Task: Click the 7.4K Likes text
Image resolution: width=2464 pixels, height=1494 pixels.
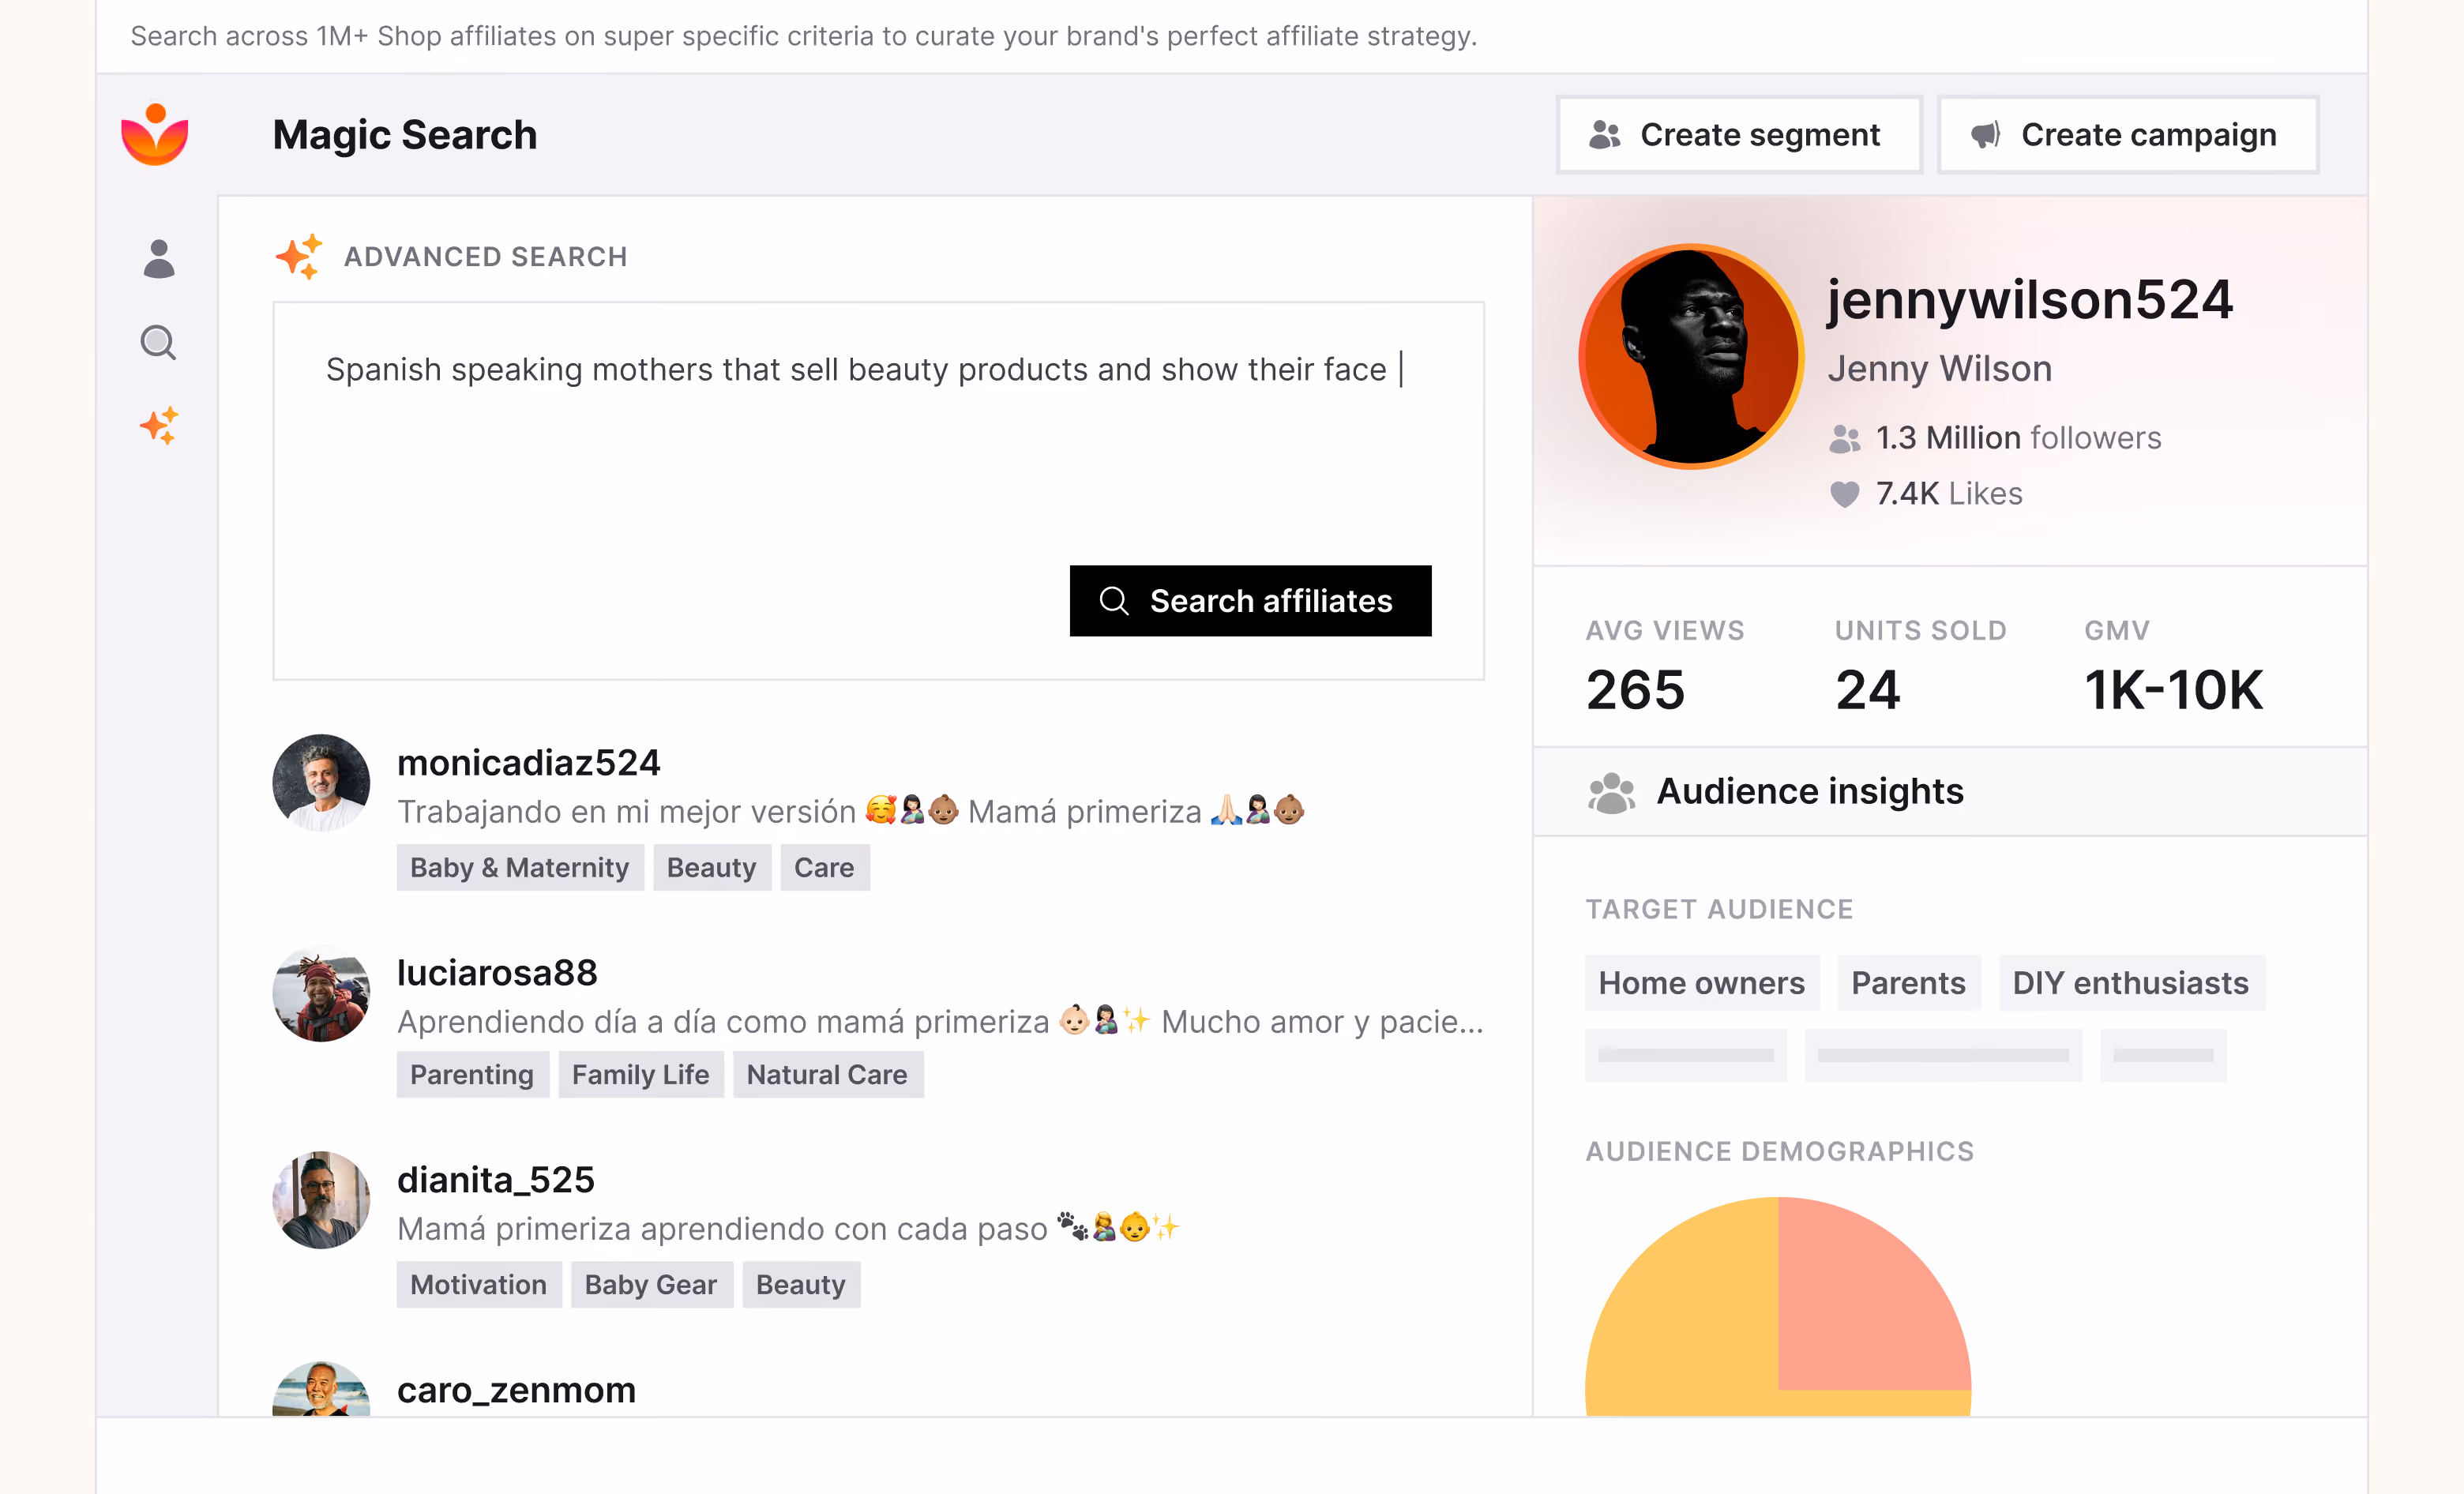Action: (1949, 494)
